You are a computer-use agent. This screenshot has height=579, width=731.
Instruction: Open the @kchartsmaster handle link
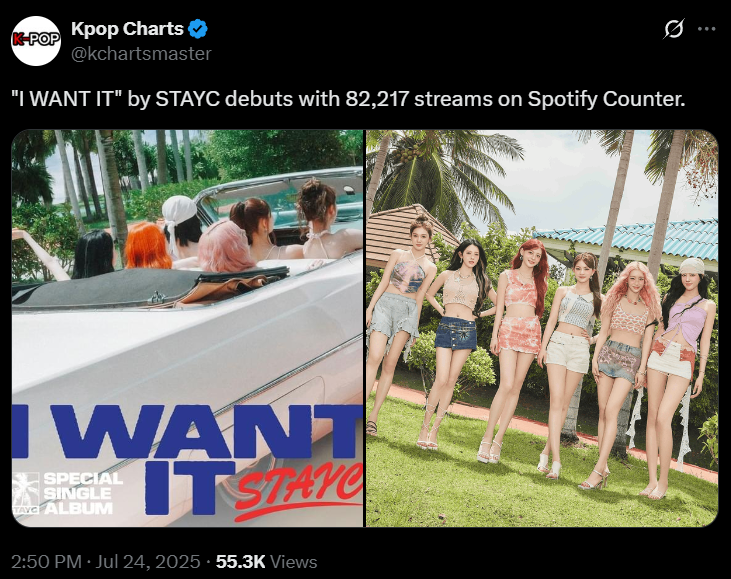(x=141, y=54)
